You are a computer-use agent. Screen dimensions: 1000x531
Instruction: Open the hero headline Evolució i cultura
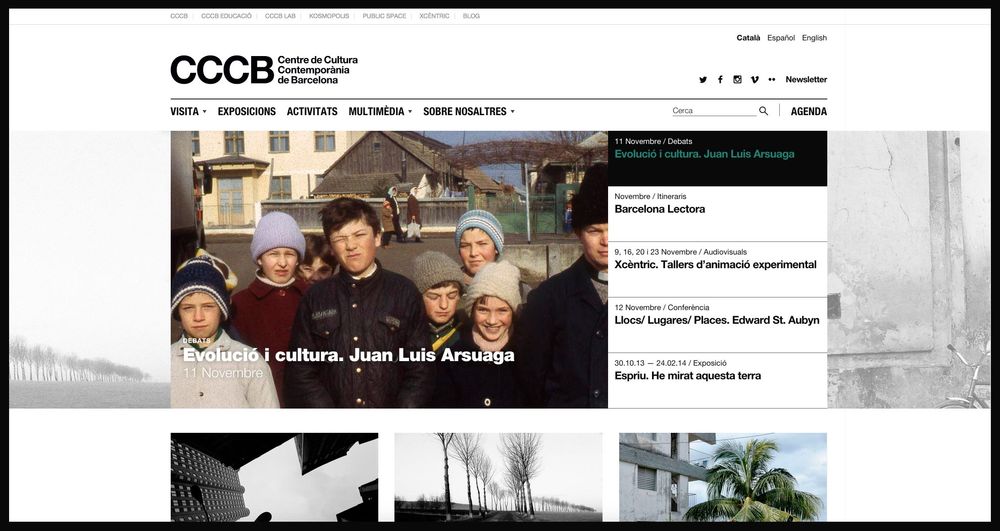pos(348,355)
